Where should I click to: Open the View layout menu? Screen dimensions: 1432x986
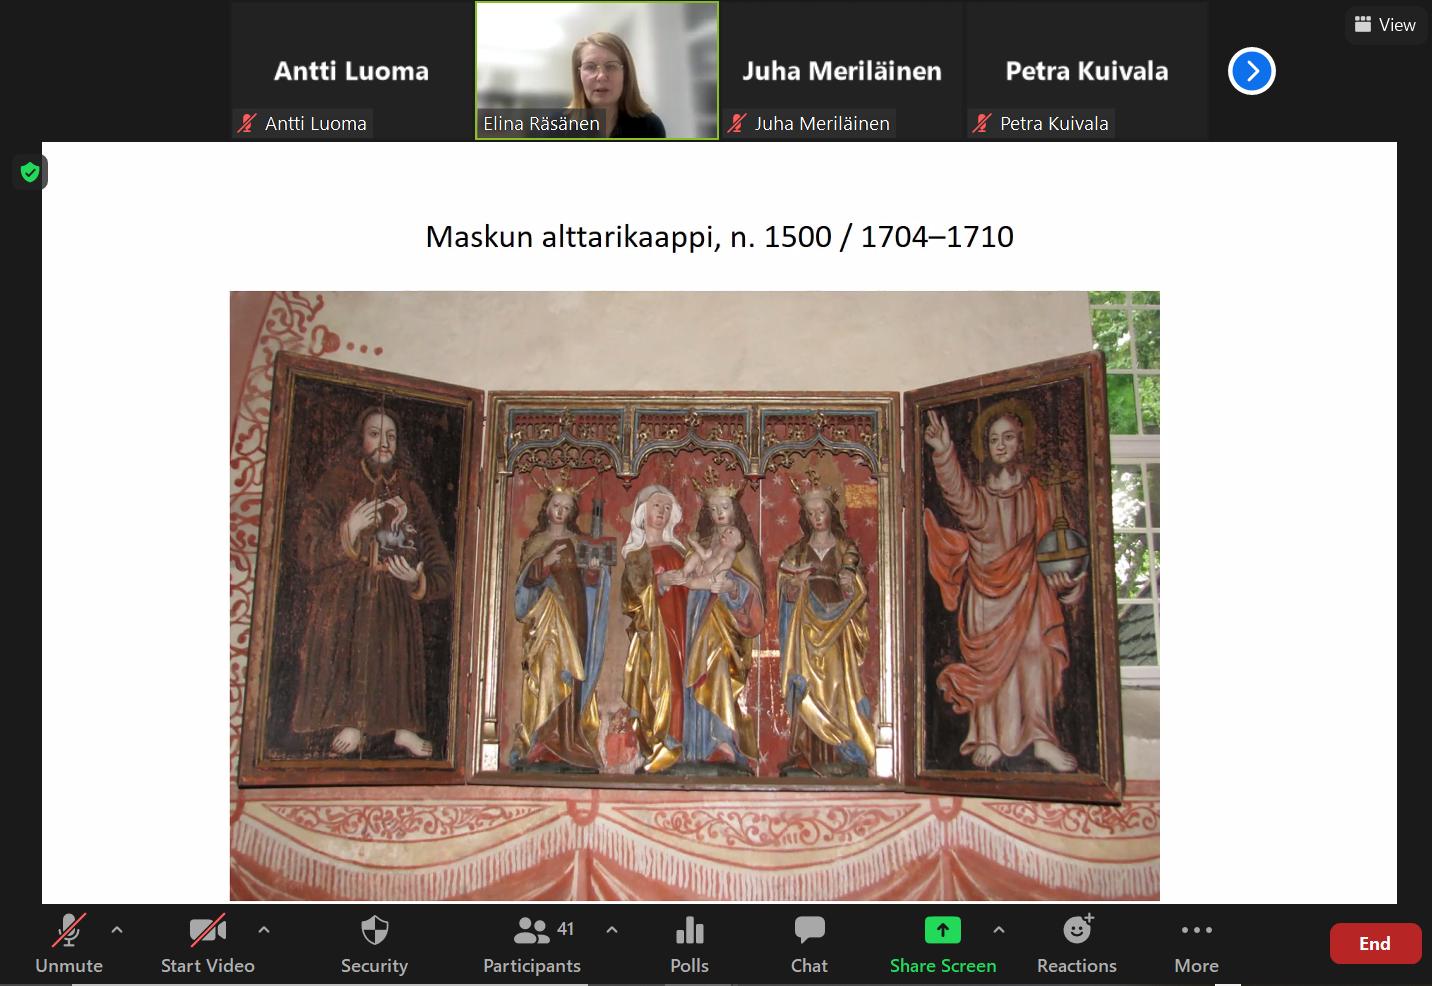[1385, 25]
